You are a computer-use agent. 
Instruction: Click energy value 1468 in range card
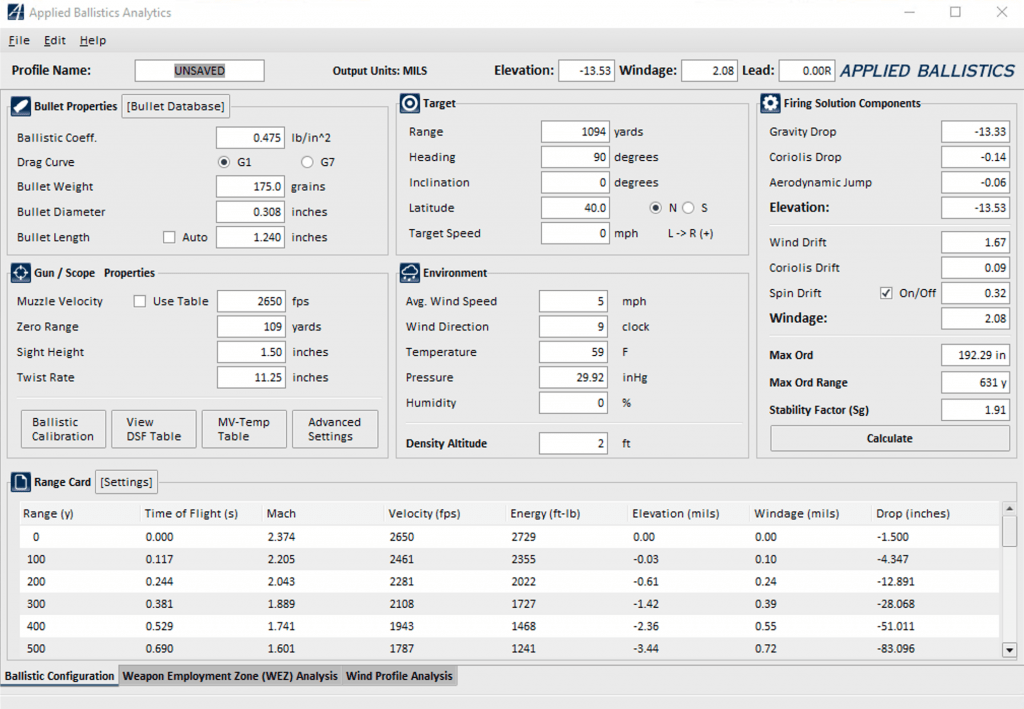(523, 626)
